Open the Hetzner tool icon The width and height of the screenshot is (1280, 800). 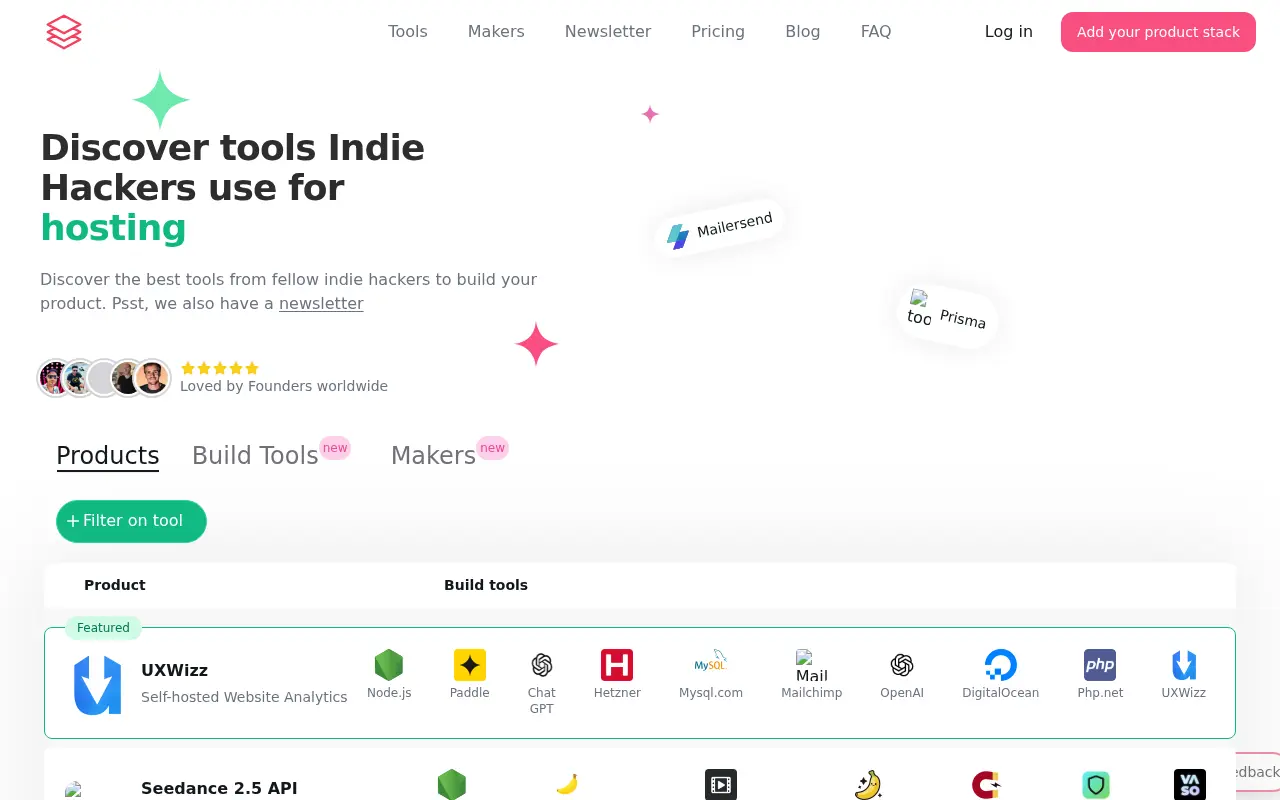coord(617,665)
